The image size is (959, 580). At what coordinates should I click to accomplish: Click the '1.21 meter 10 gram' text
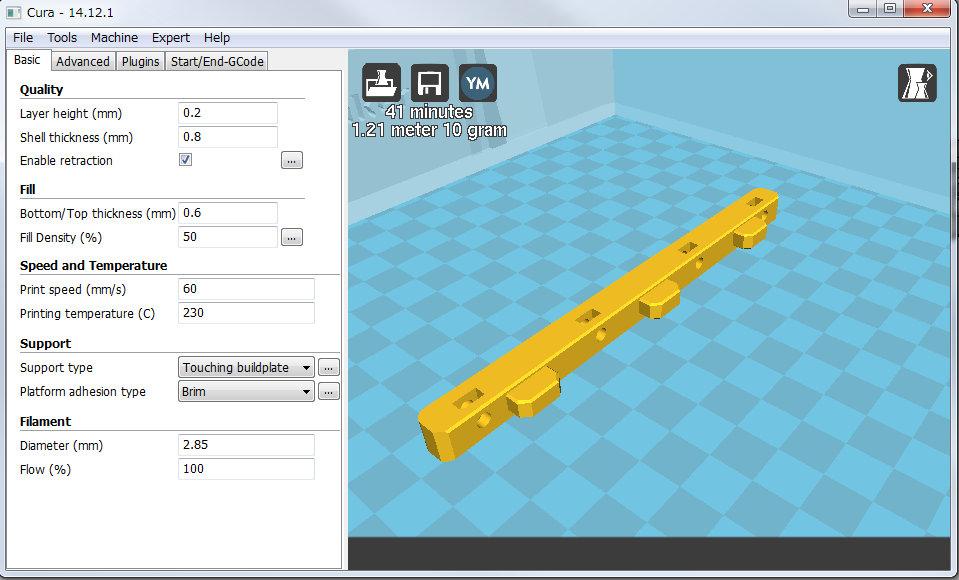pyautogui.click(x=429, y=130)
